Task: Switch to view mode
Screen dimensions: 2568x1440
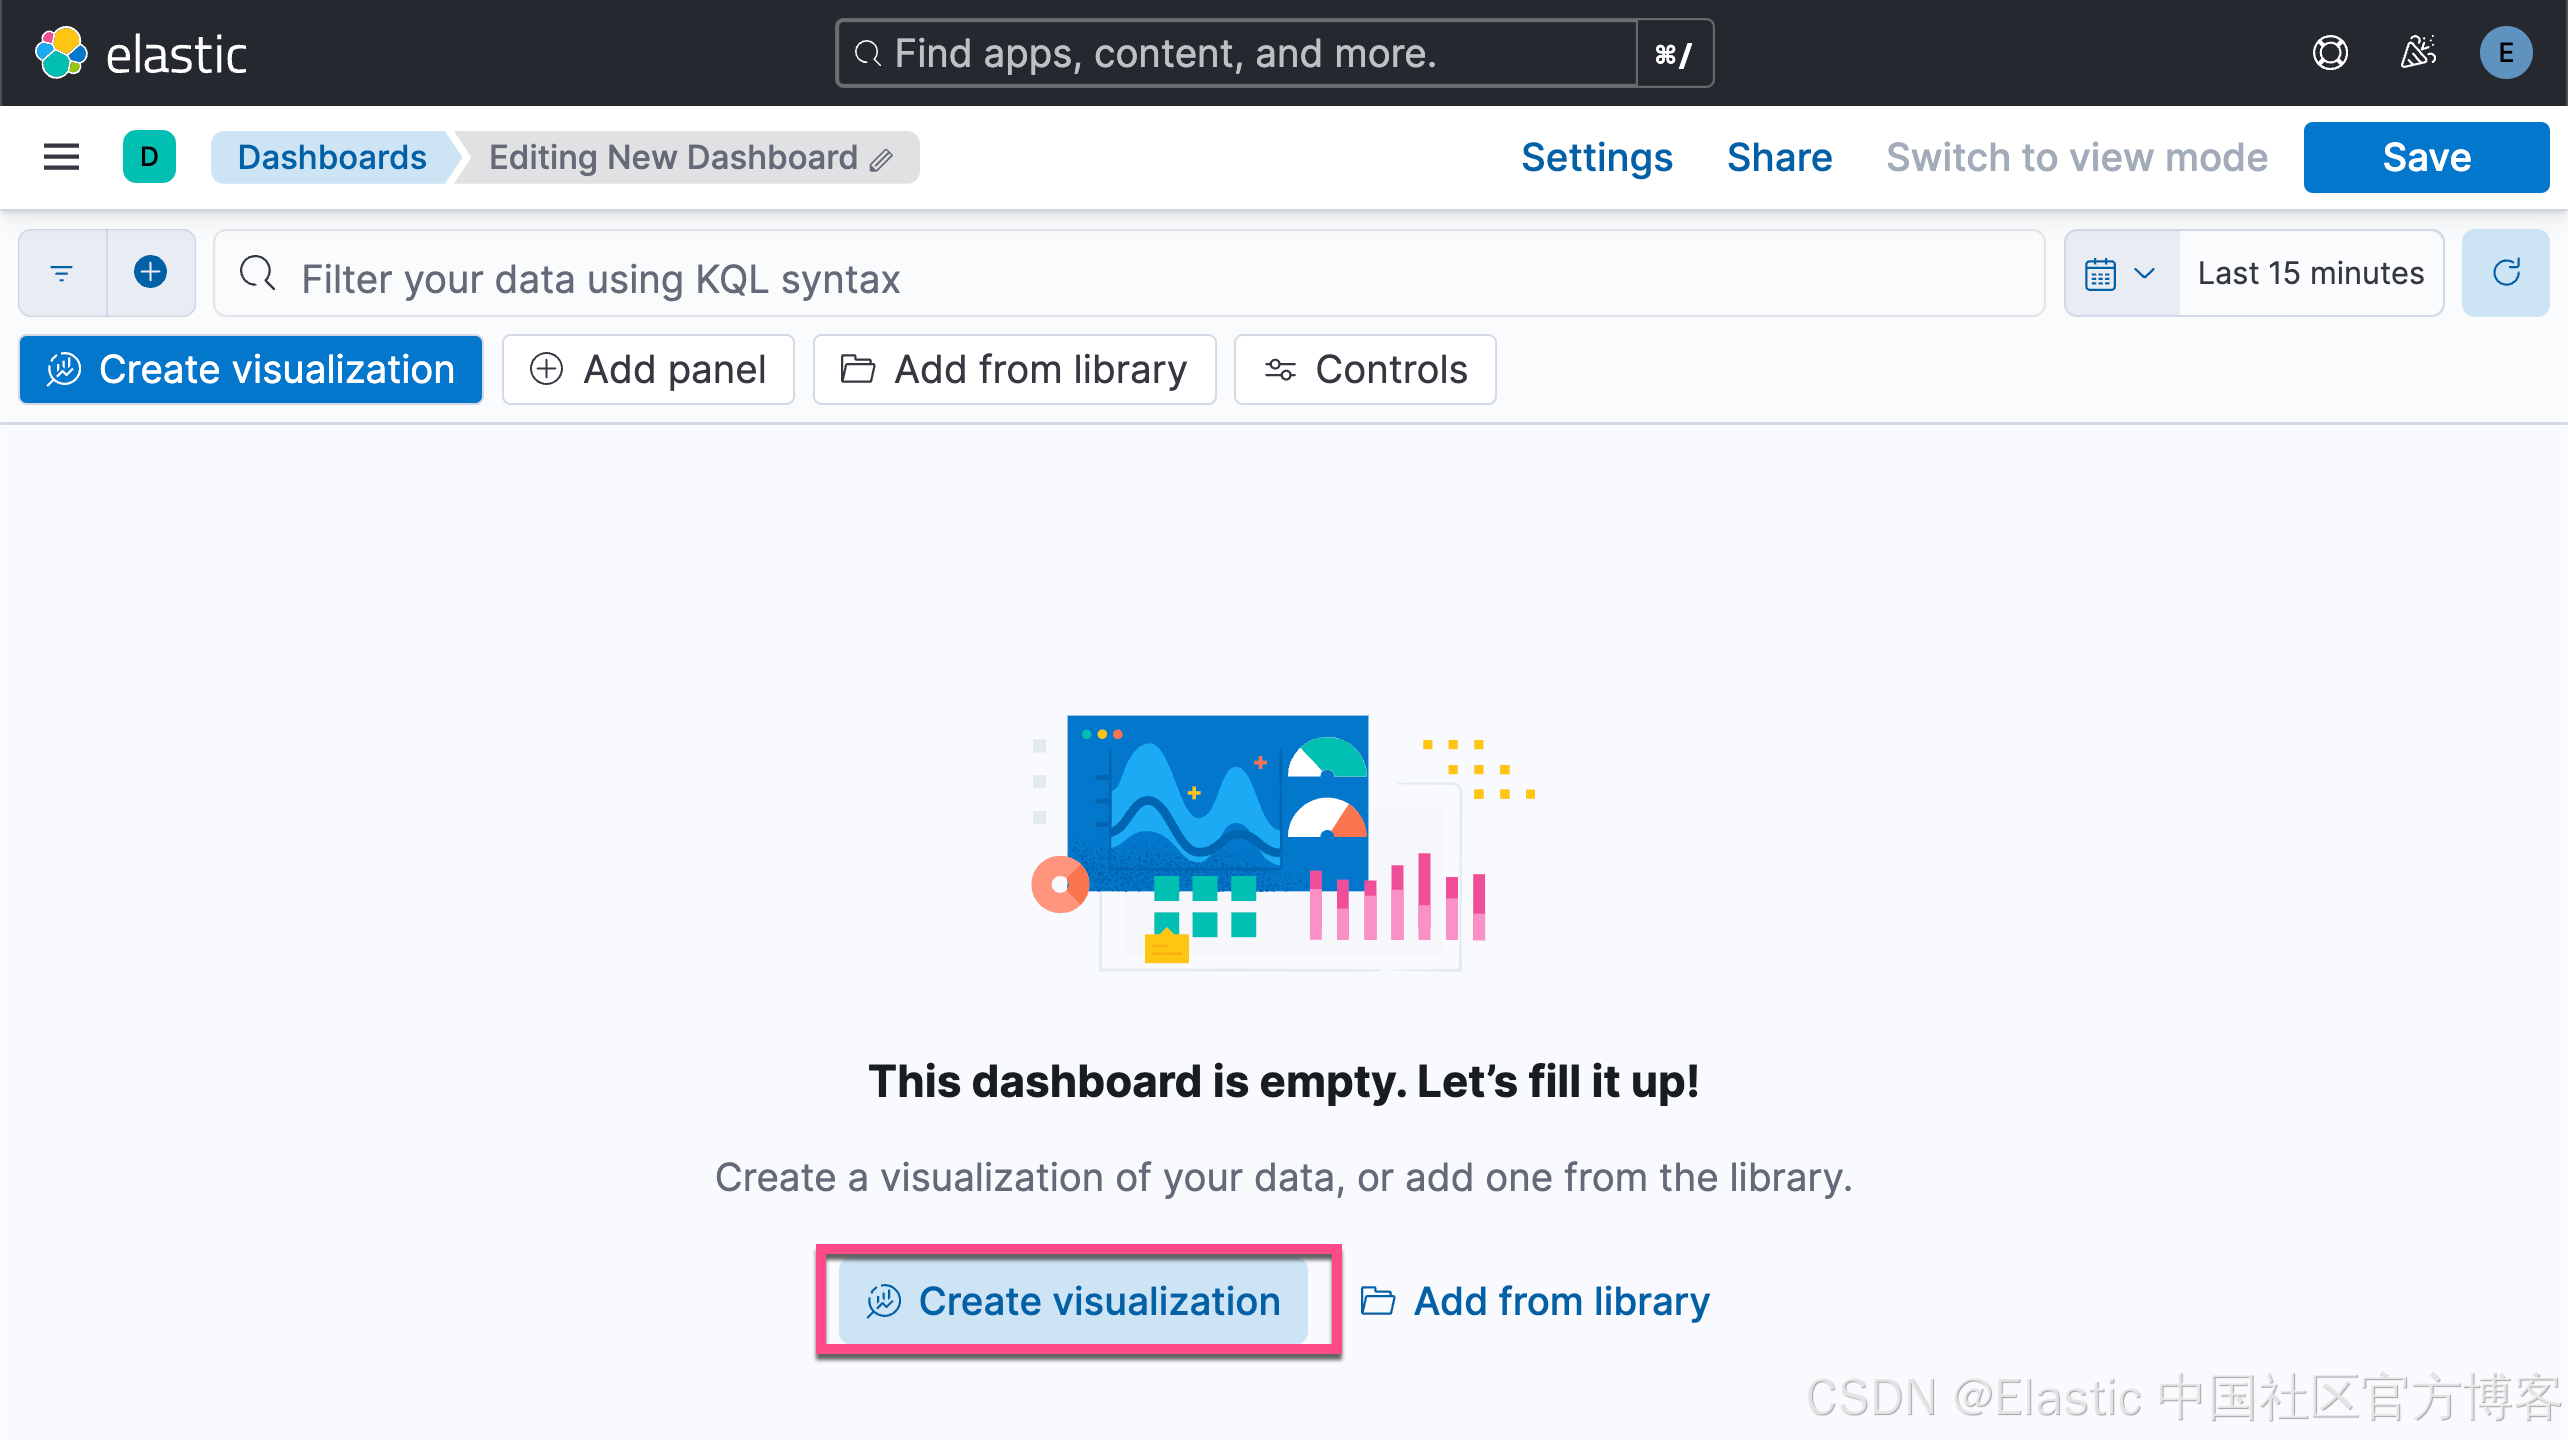Action: click(x=2076, y=157)
